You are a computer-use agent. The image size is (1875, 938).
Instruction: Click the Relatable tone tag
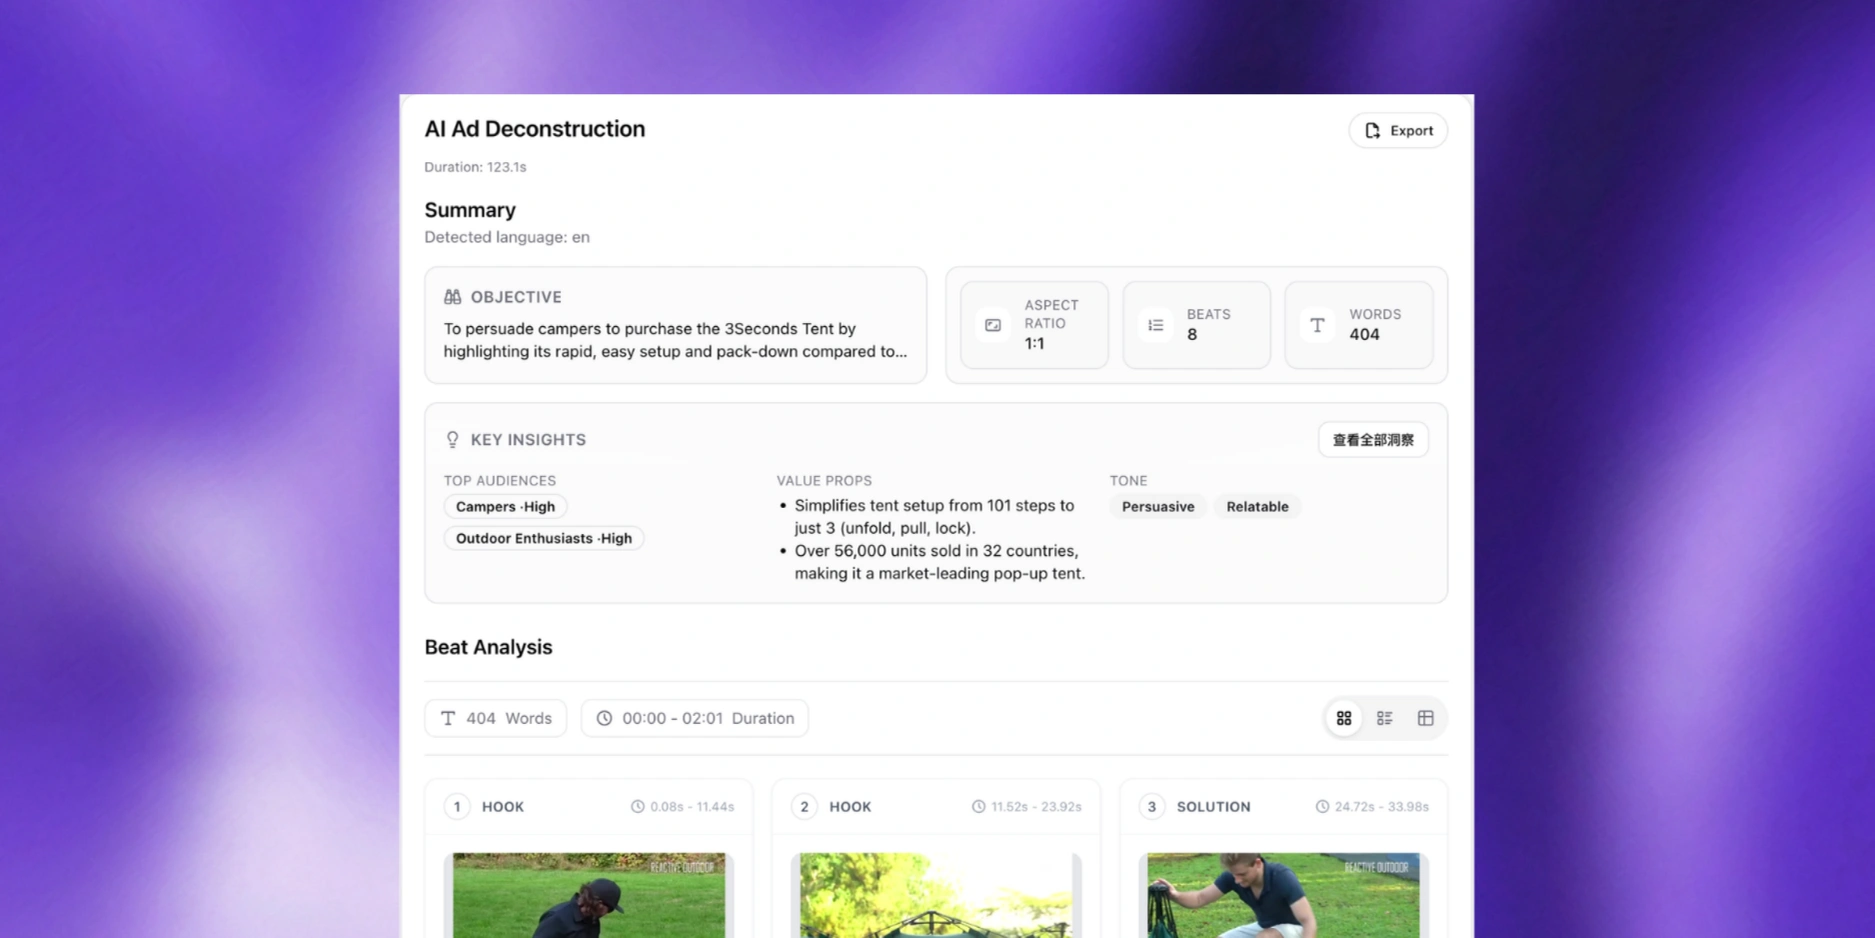(x=1257, y=507)
